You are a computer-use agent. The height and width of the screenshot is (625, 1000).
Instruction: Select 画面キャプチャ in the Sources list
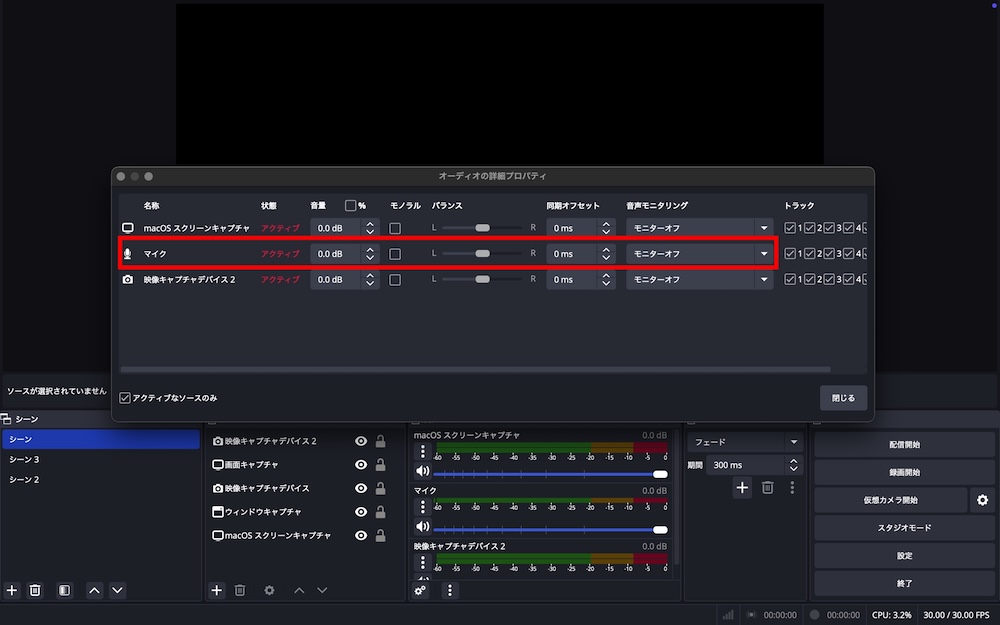251,464
